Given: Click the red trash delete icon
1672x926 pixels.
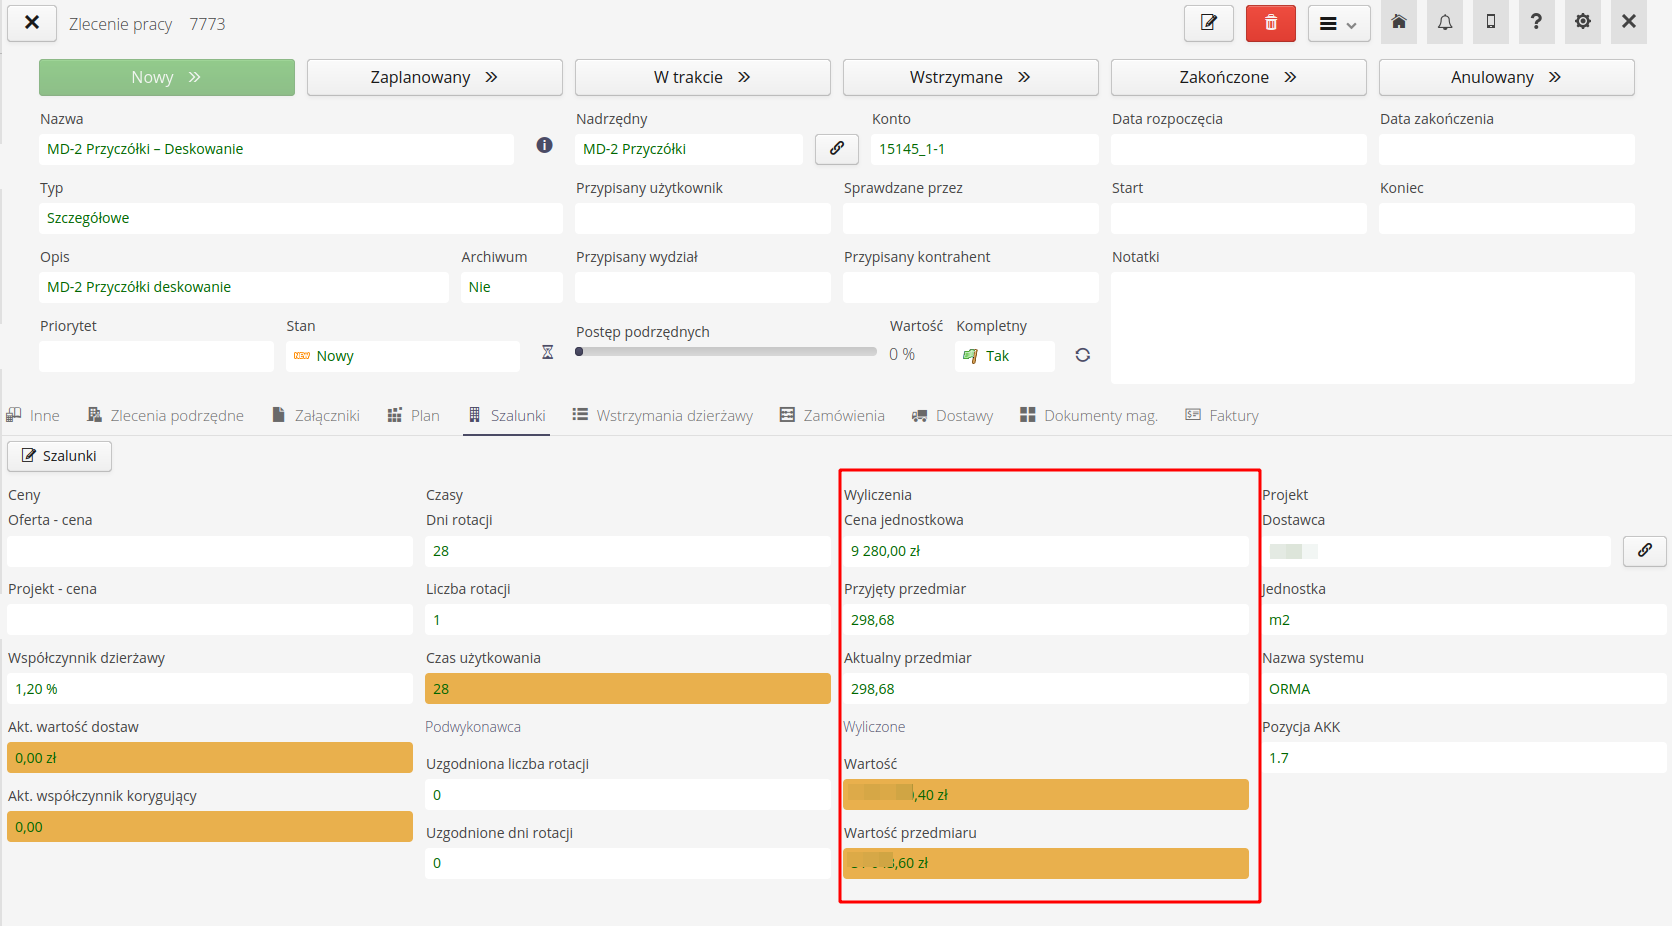Looking at the screenshot, I should pyautogui.click(x=1270, y=23).
